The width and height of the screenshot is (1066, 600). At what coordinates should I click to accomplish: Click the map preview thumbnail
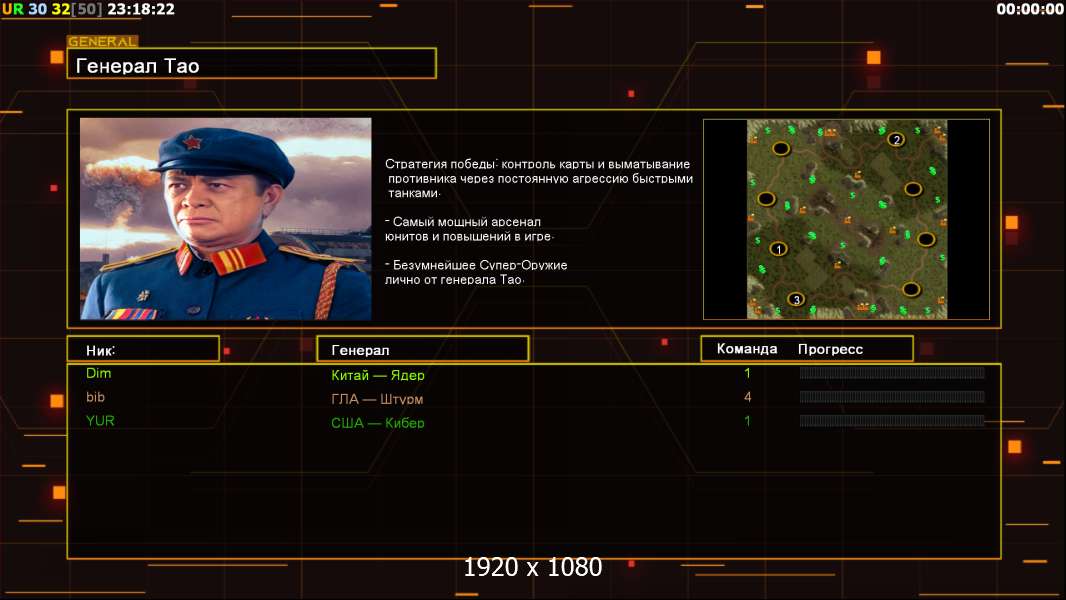point(846,219)
